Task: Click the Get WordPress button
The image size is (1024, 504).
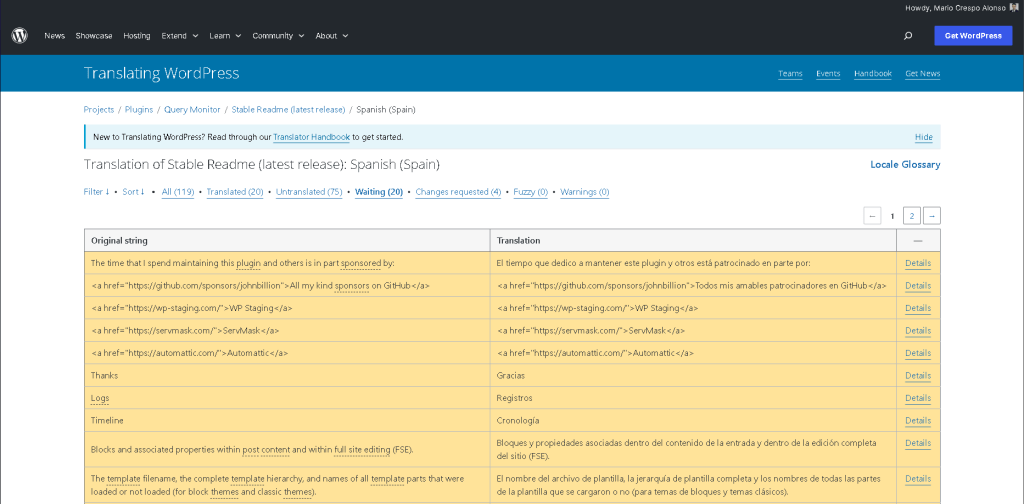Action: click(972, 36)
